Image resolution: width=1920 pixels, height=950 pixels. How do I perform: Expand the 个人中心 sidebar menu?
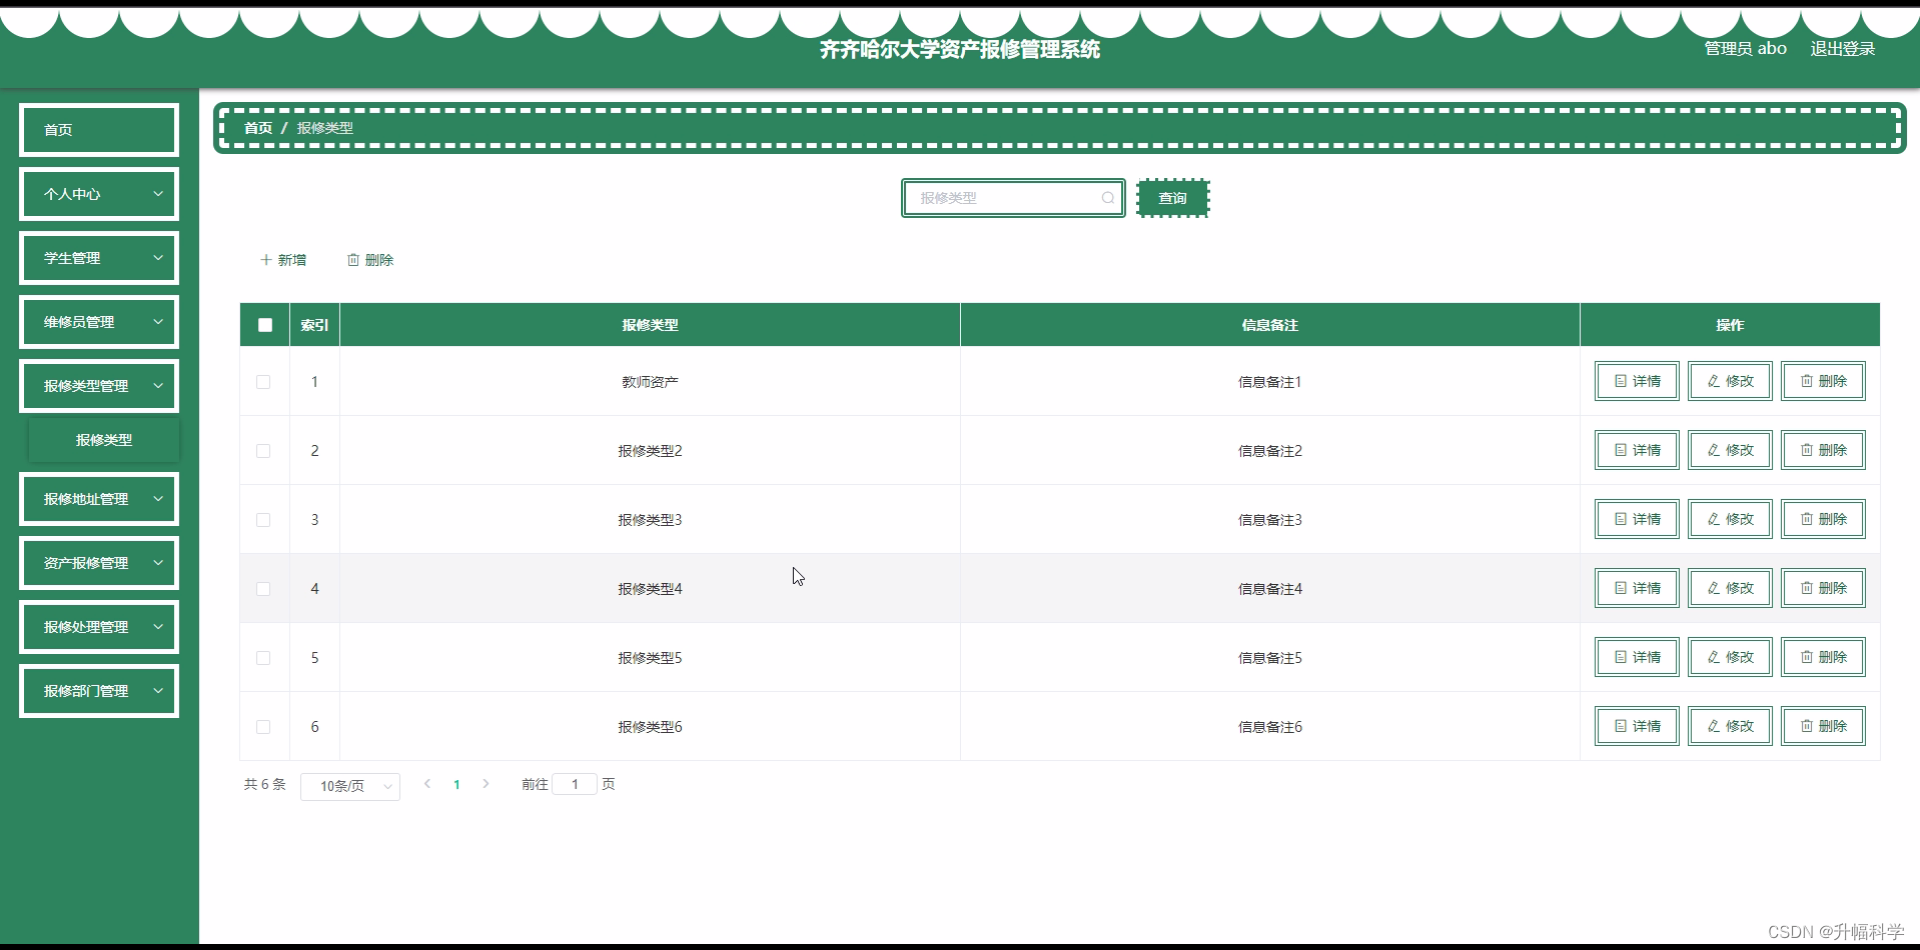pyautogui.click(x=98, y=193)
